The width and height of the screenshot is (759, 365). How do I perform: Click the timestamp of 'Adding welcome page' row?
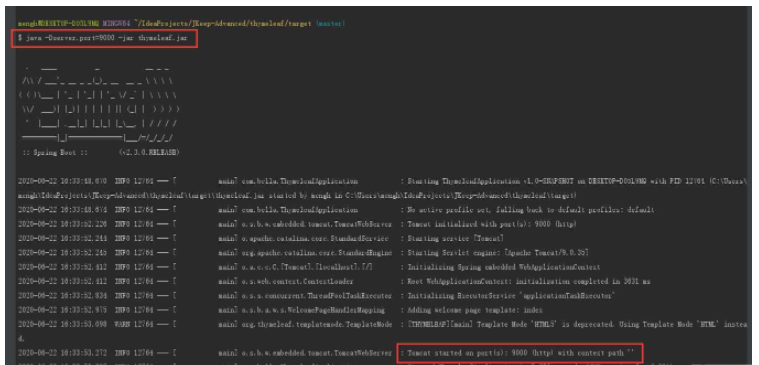[x=62, y=310]
